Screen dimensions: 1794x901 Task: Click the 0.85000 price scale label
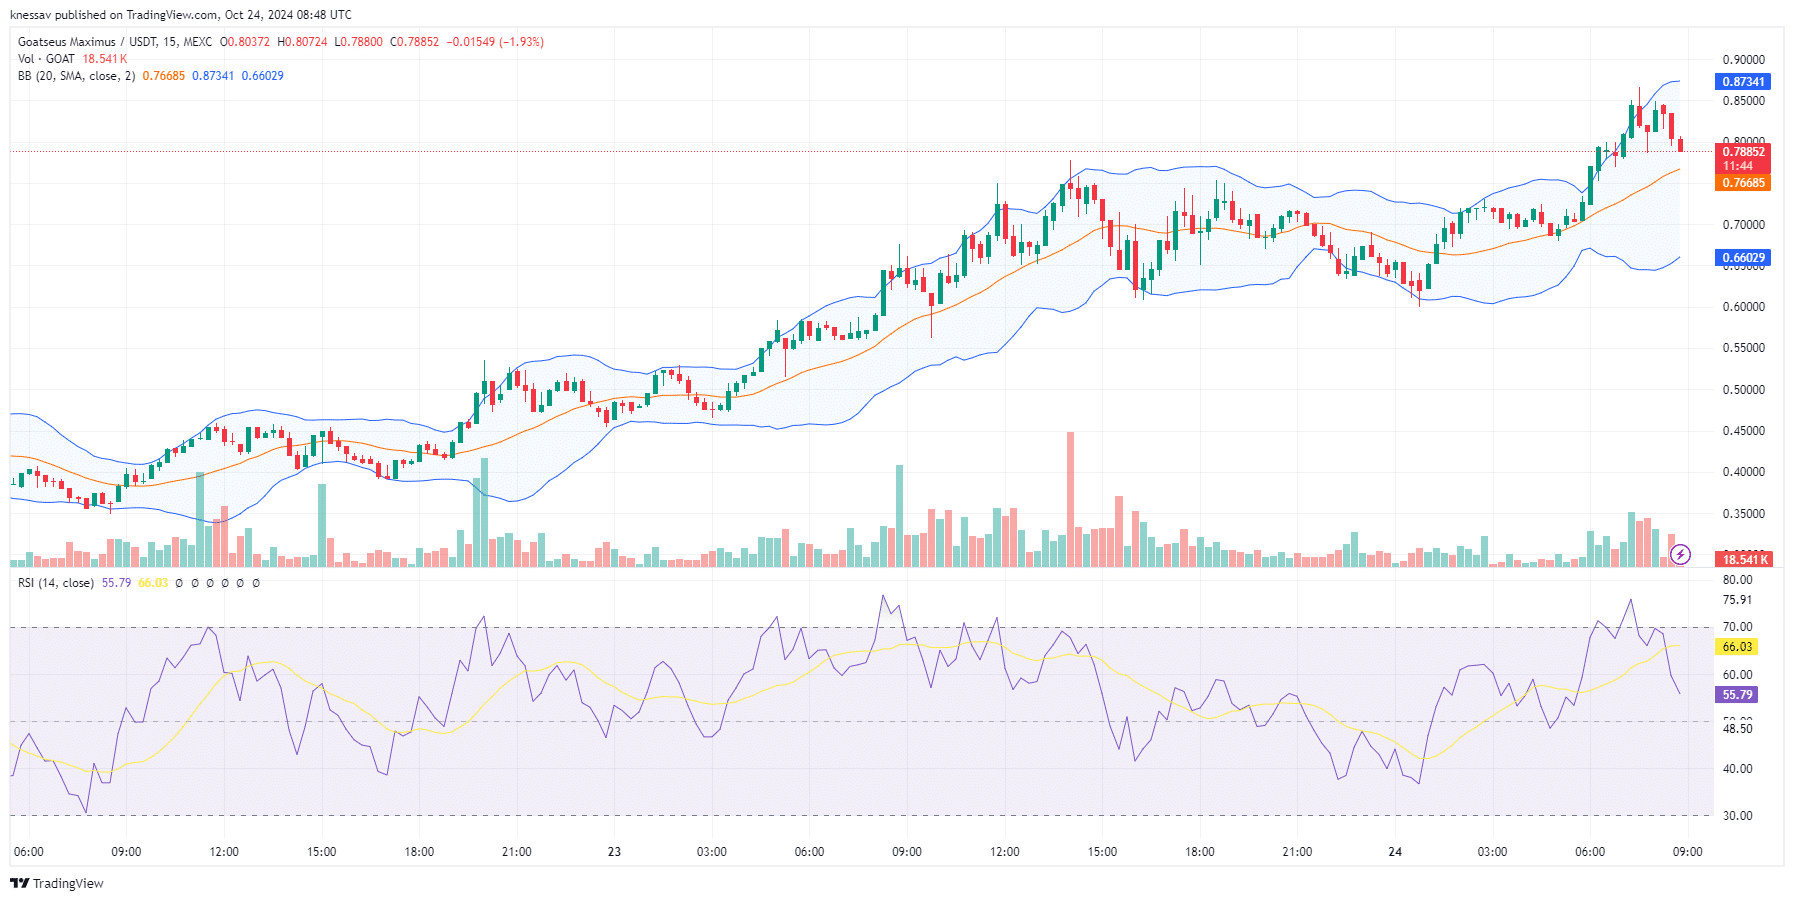point(1743,101)
